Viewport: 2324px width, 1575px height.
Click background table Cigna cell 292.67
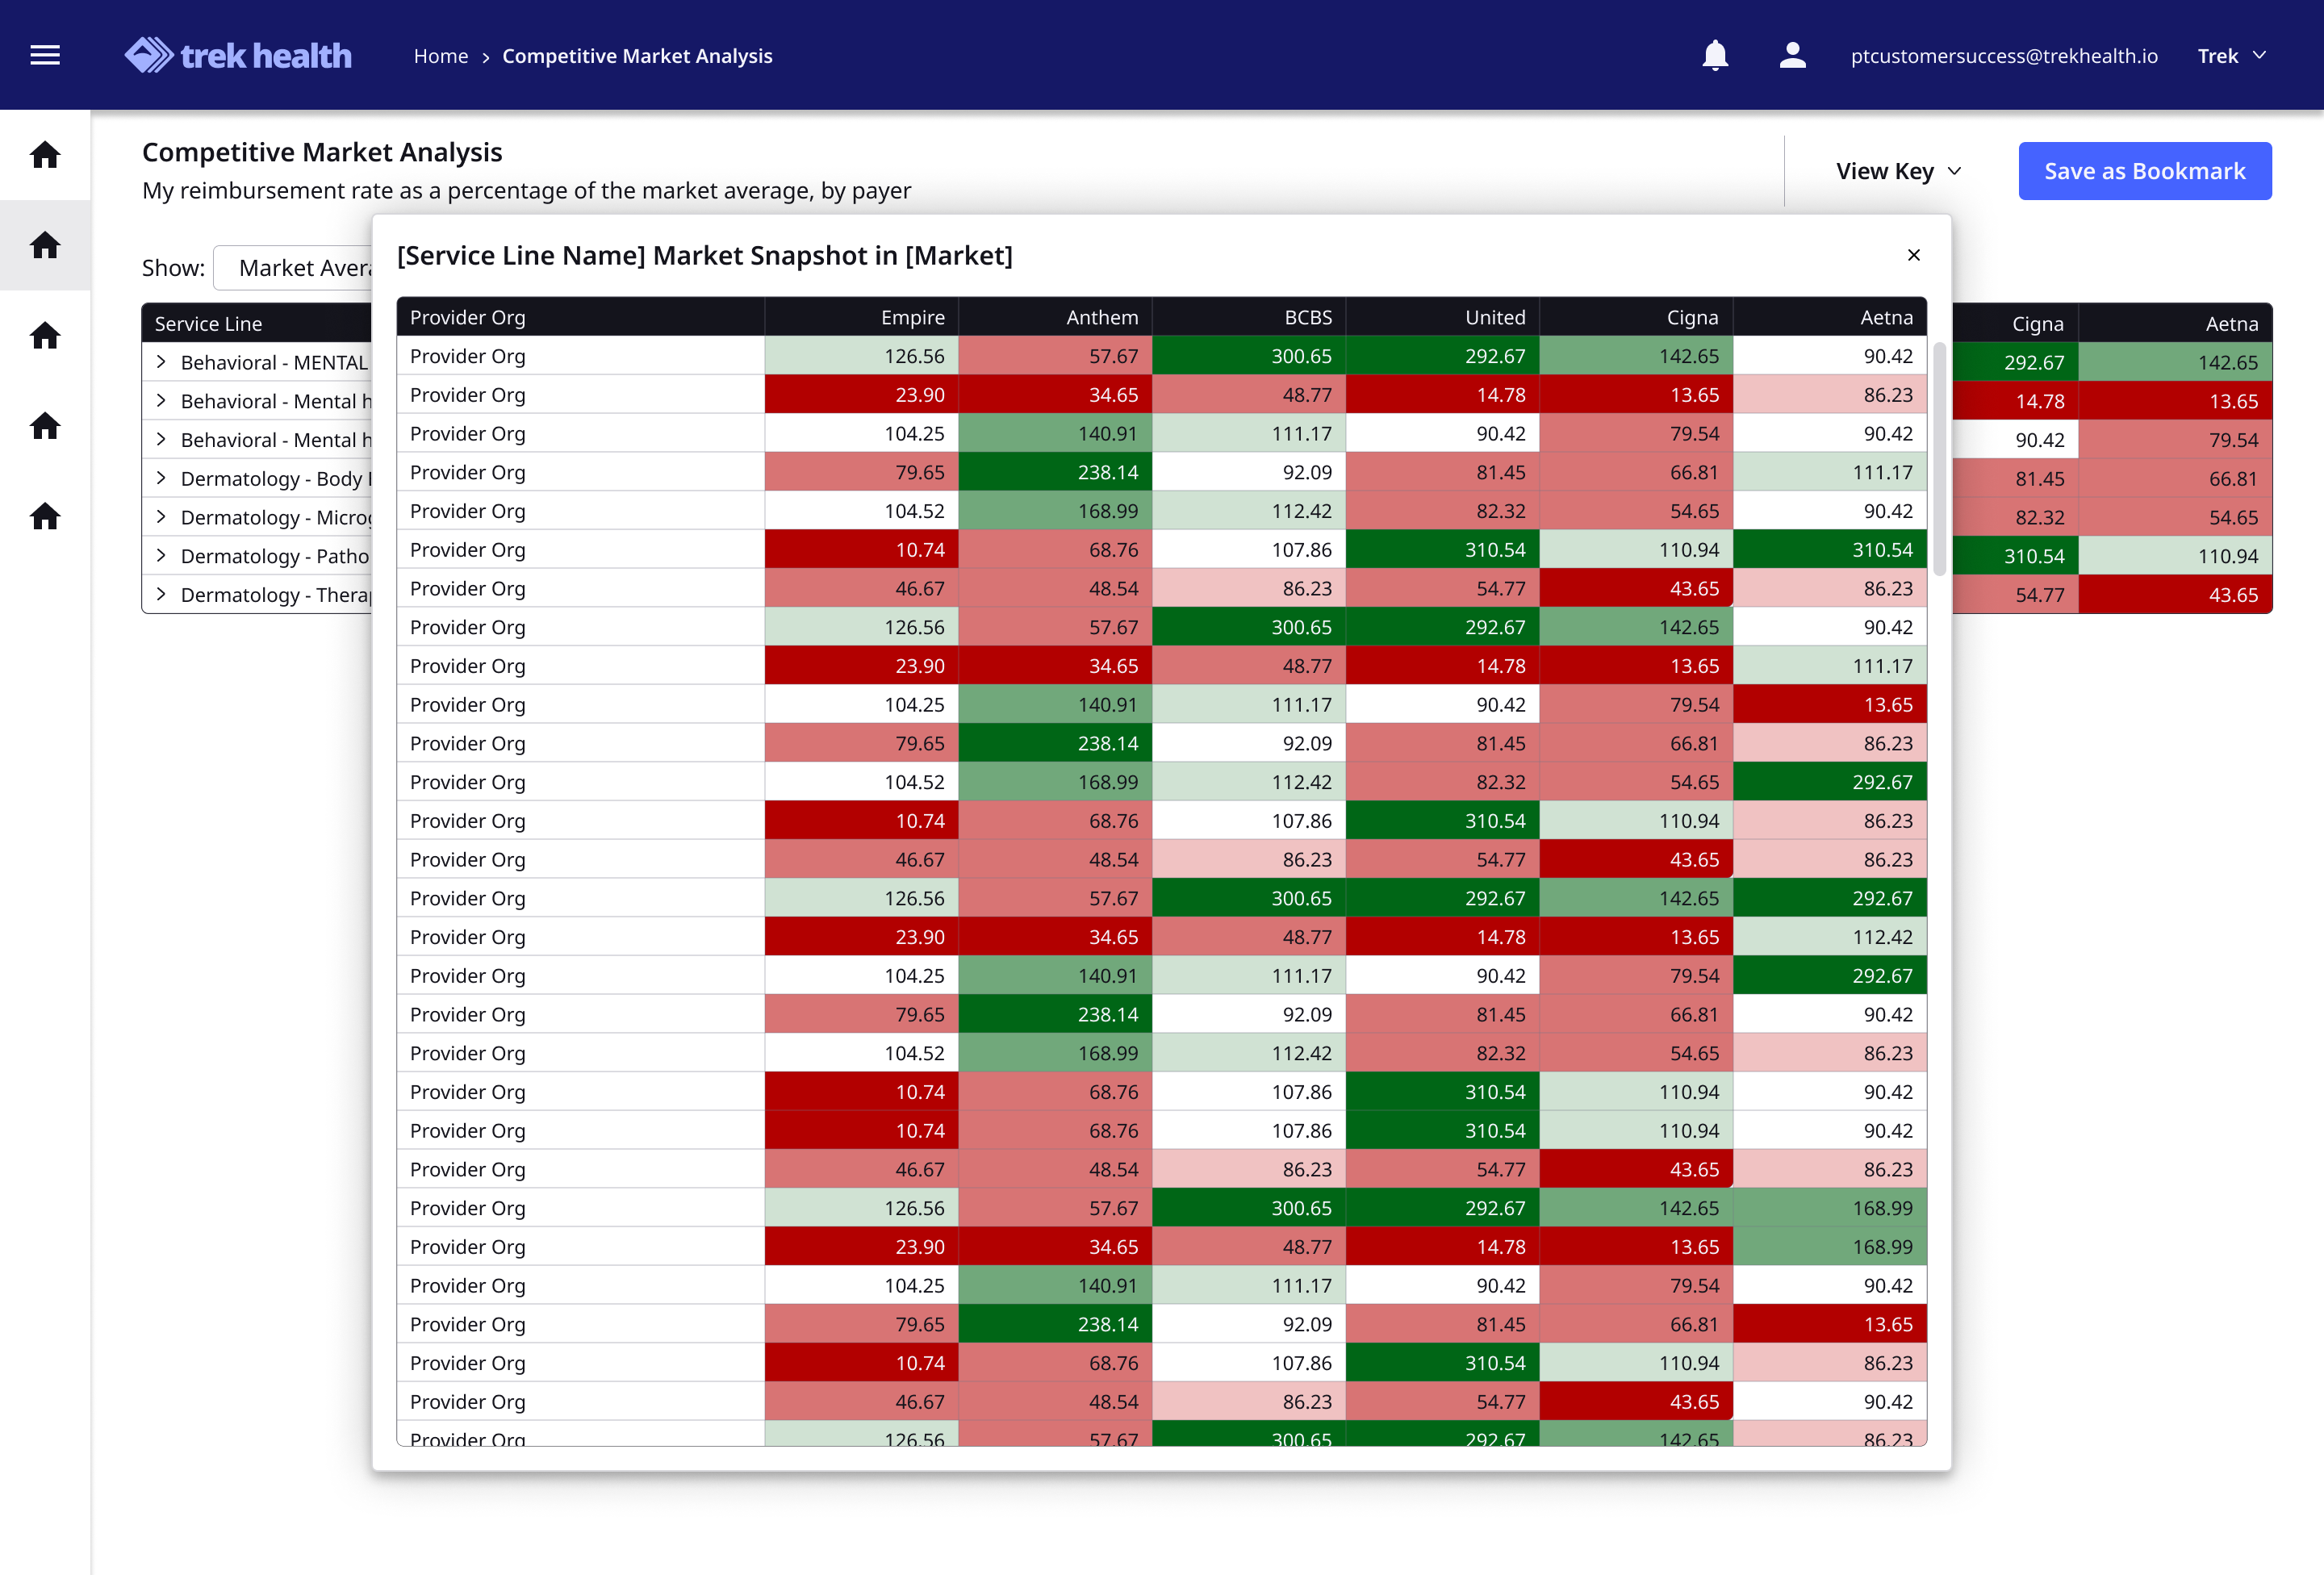pos(2015,362)
